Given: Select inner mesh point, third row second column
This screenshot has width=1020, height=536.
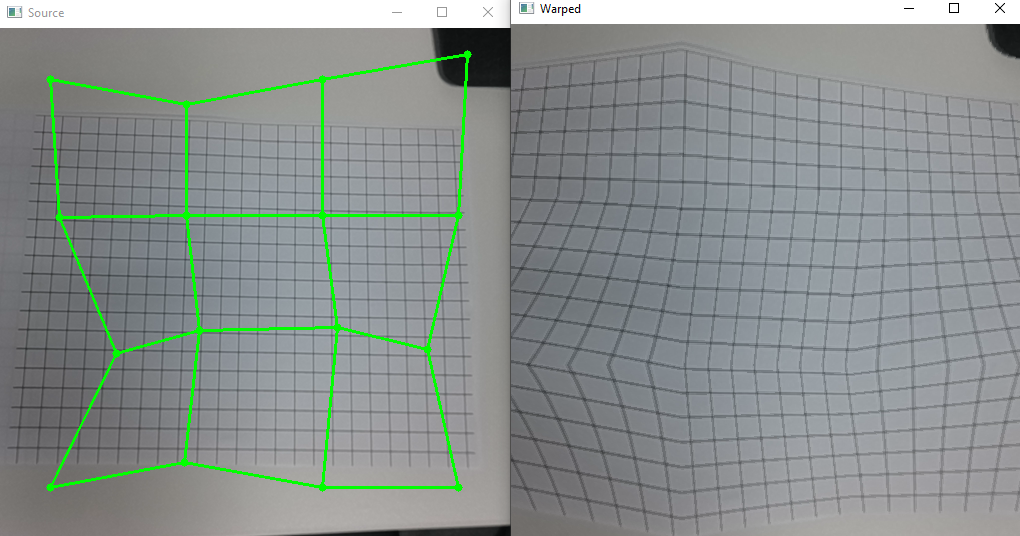Looking at the screenshot, I should 199,331.
